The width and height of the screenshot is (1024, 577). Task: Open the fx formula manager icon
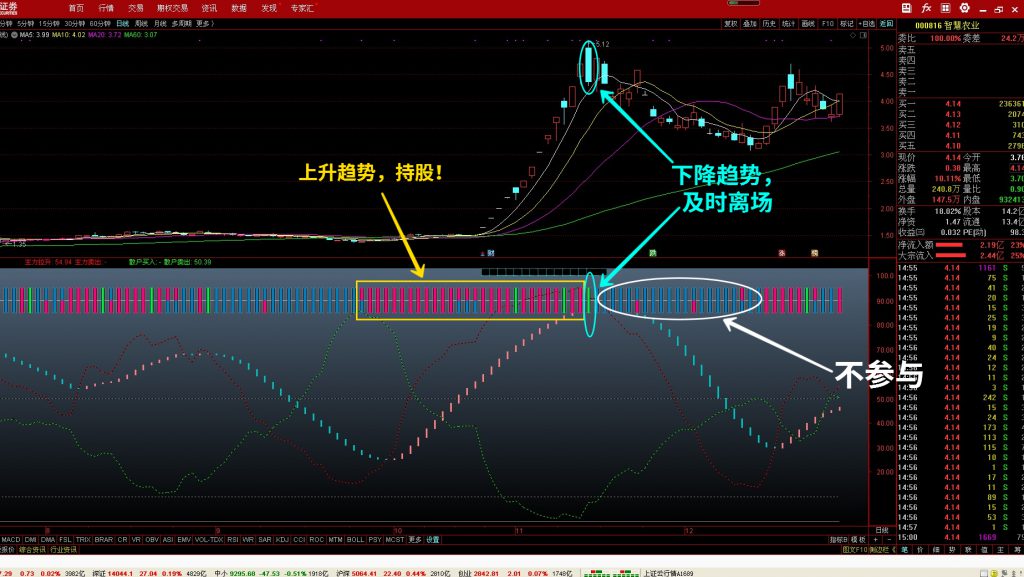pyautogui.click(x=928, y=7)
